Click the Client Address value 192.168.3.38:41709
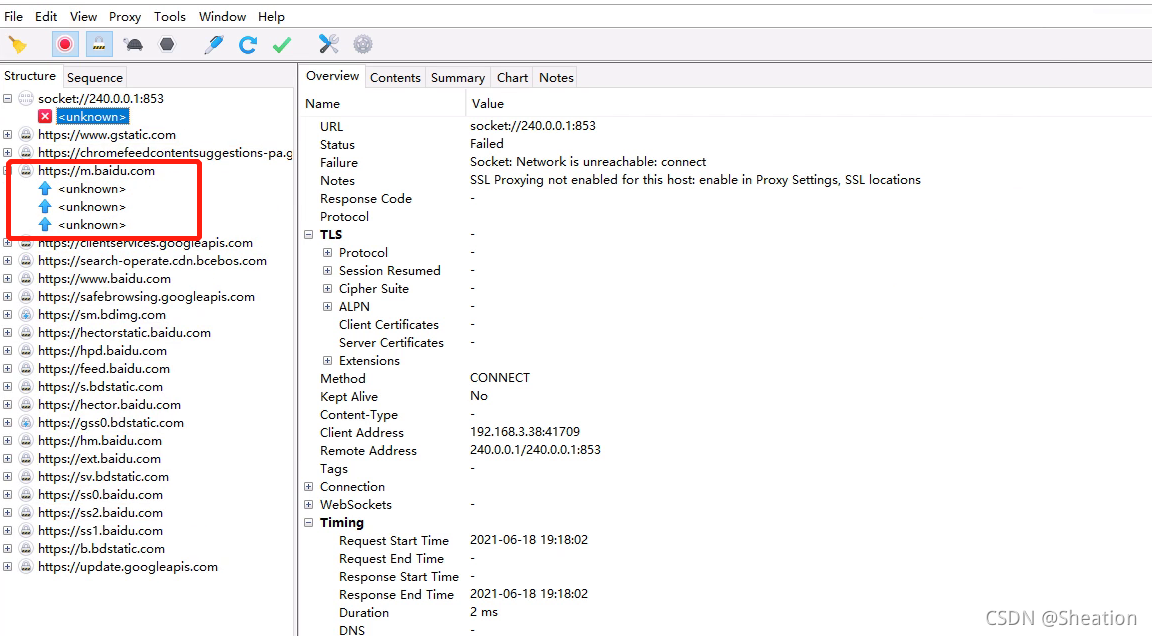 [525, 432]
